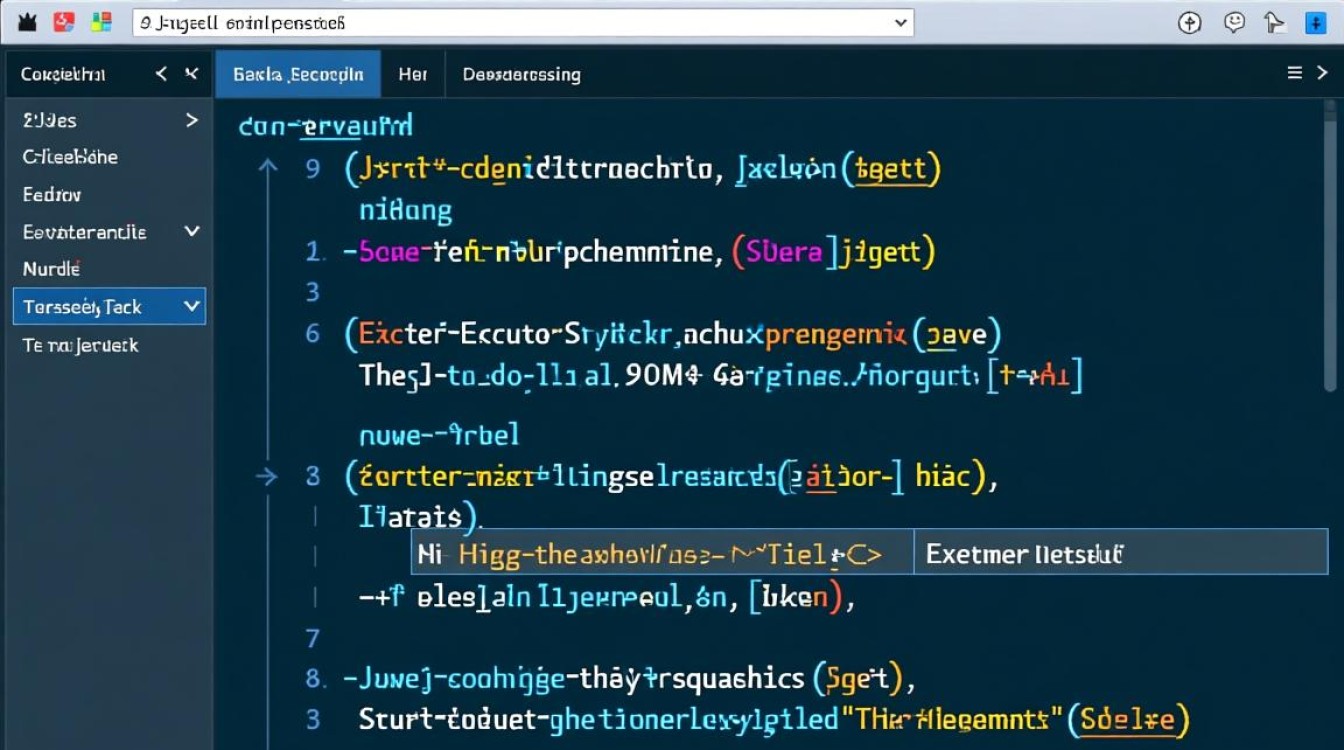Click the gutter arrow pointing at the highlighted line
Image resolution: width=1344 pixels, height=750 pixels.
point(267,477)
